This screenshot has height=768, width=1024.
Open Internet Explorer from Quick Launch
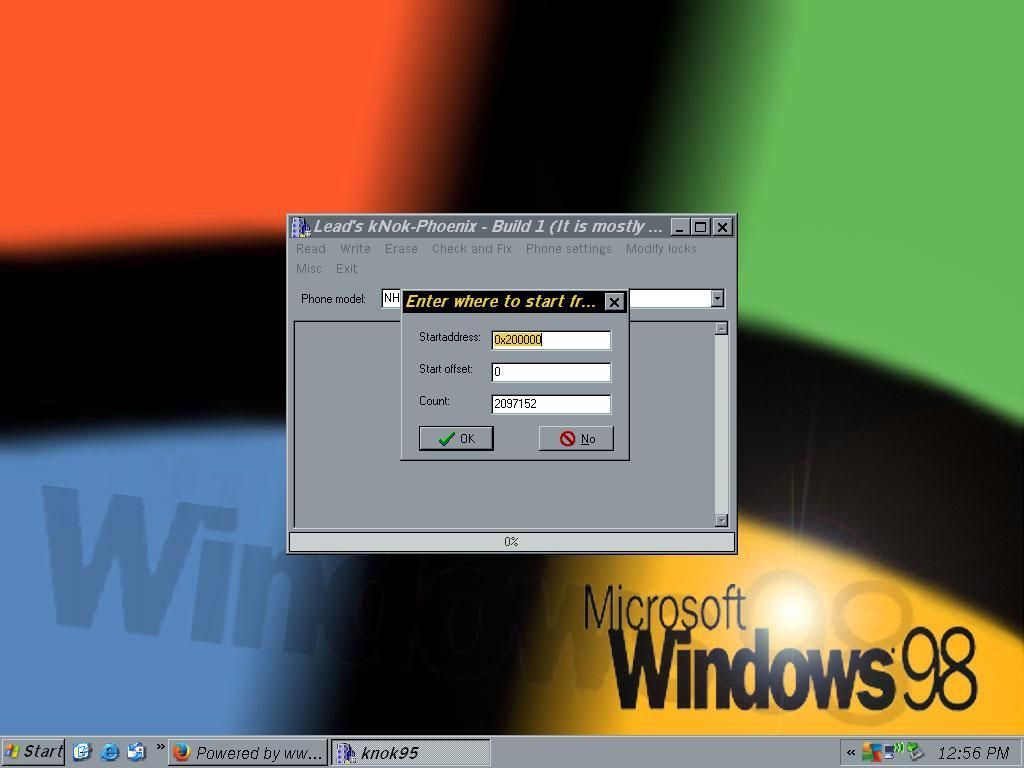(109, 752)
